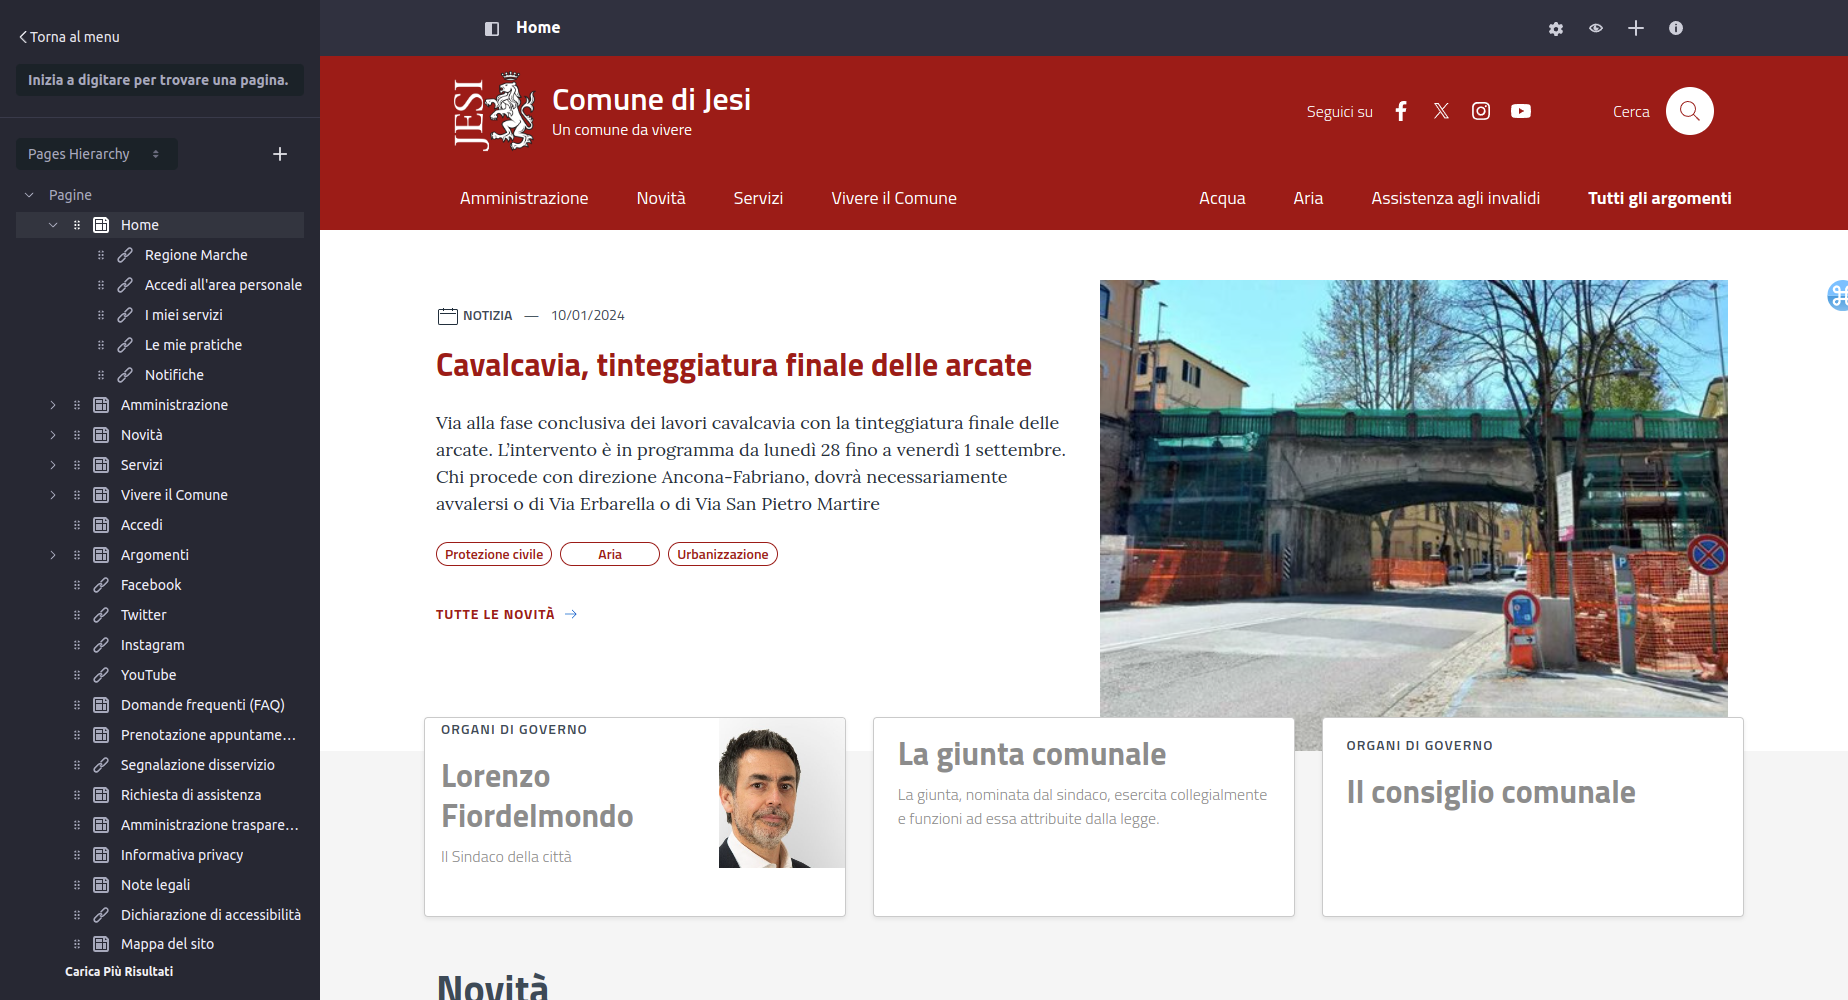The height and width of the screenshot is (1000, 1848).
Task: Open the YouTube icon in header
Action: point(1521,111)
